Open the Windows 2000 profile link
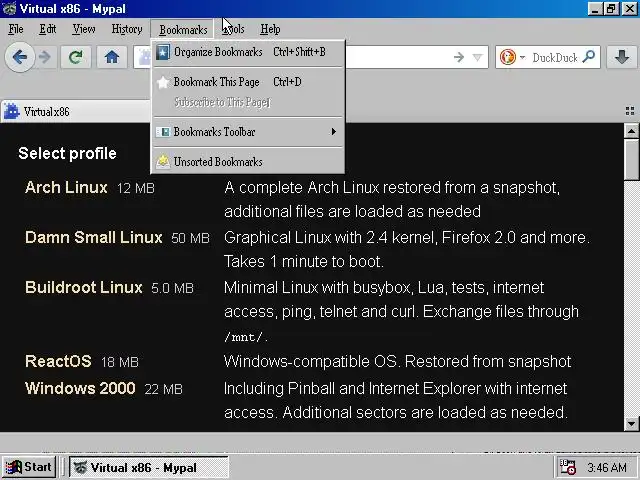 click(x=80, y=388)
